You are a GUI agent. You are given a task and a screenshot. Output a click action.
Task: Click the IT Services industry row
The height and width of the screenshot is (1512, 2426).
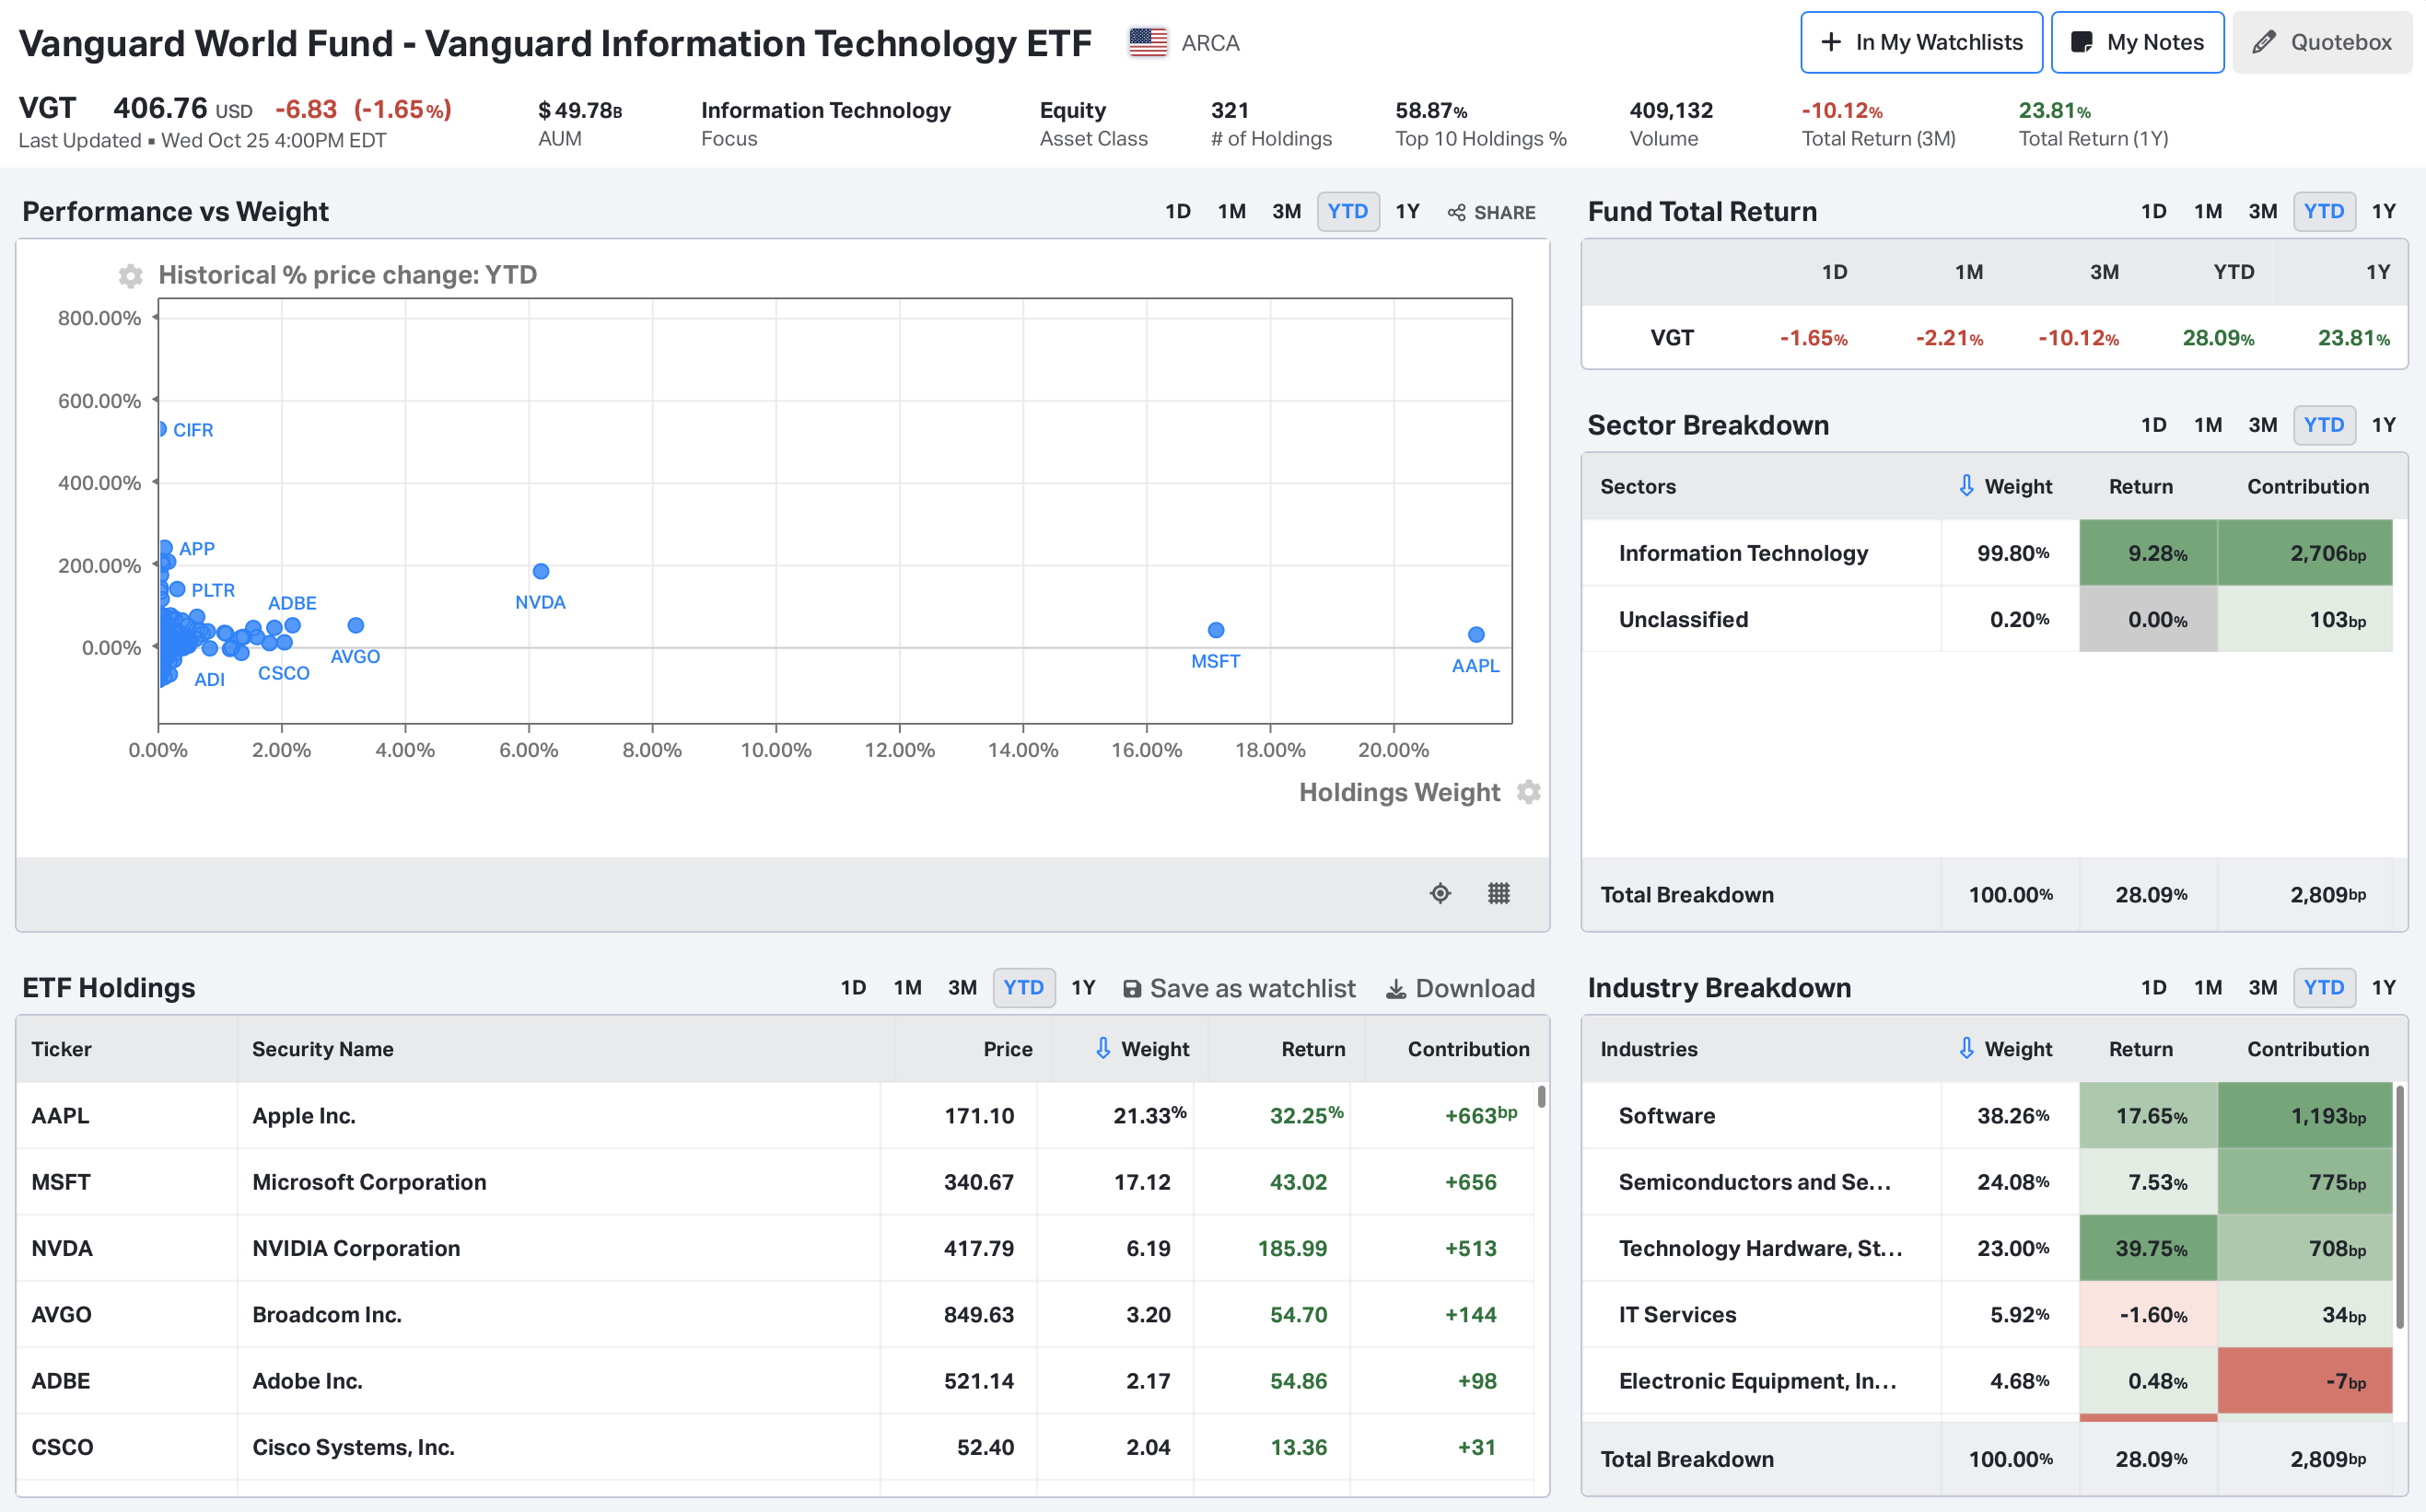click(x=1987, y=1314)
